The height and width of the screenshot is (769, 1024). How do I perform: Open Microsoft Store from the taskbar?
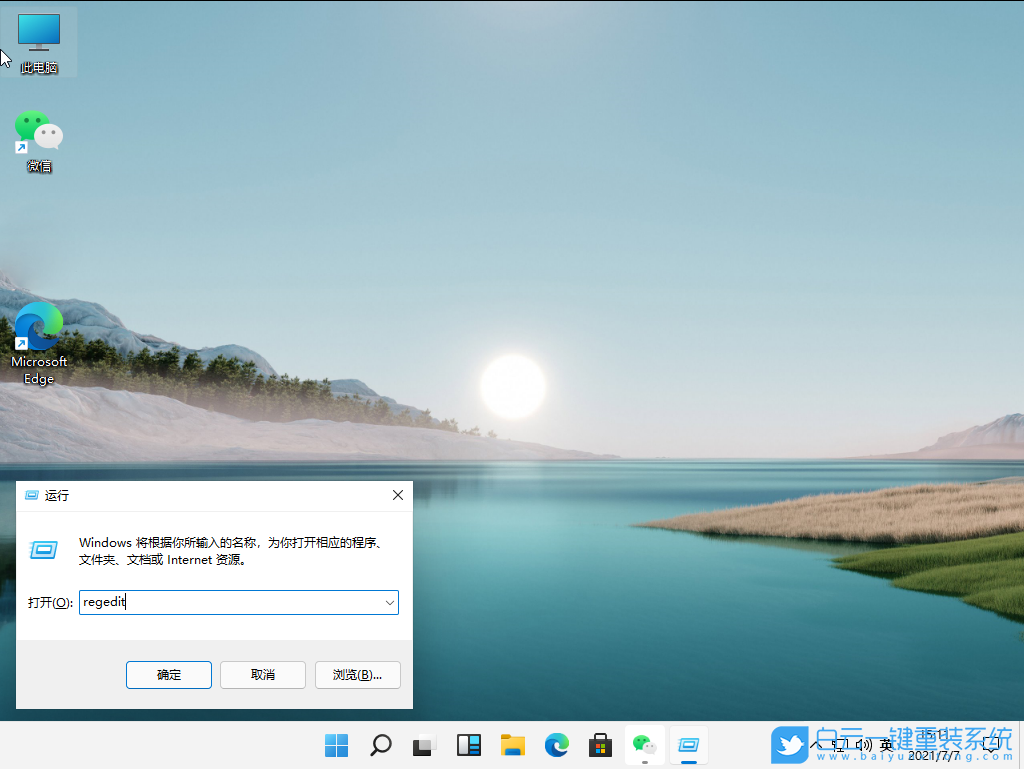(599, 745)
